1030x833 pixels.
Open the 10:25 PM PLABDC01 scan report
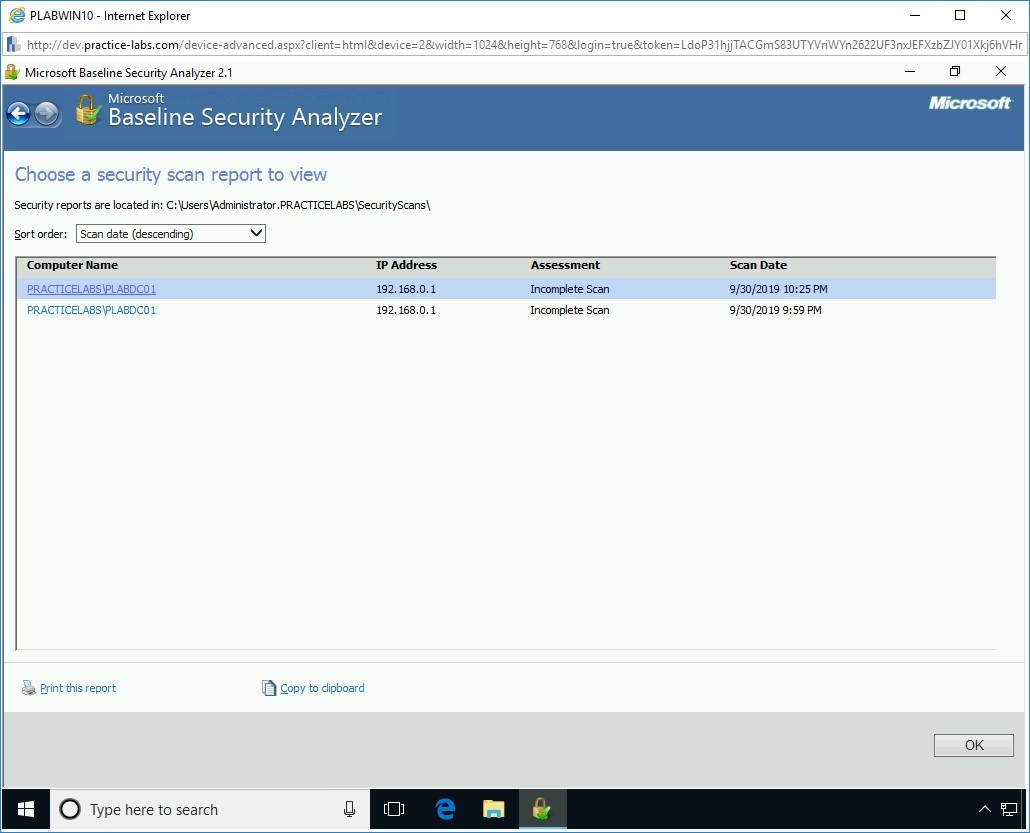(91, 288)
